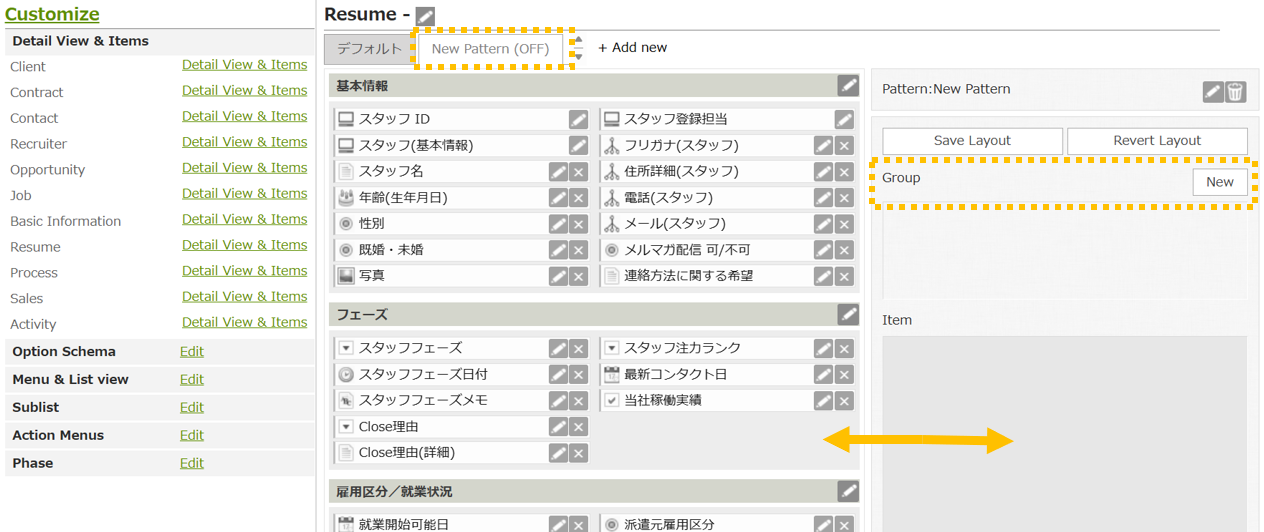Edit the 年齢(生年月日) field
The height and width of the screenshot is (532, 1264).
point(558,198)
